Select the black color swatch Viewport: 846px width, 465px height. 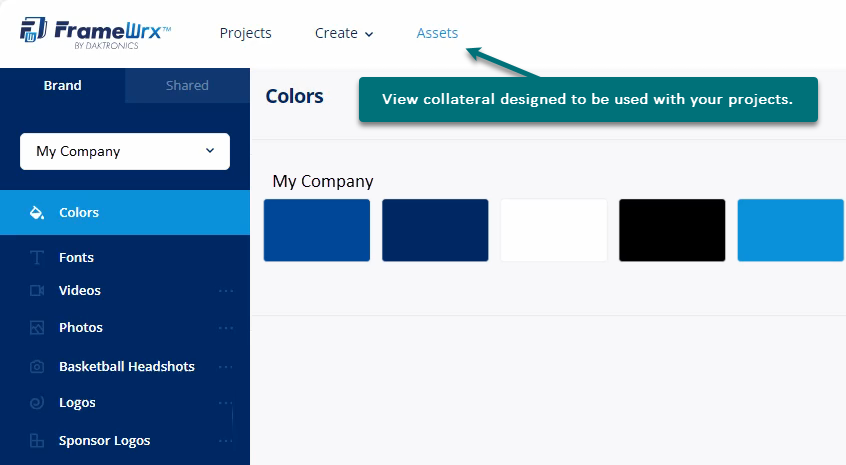672,230
